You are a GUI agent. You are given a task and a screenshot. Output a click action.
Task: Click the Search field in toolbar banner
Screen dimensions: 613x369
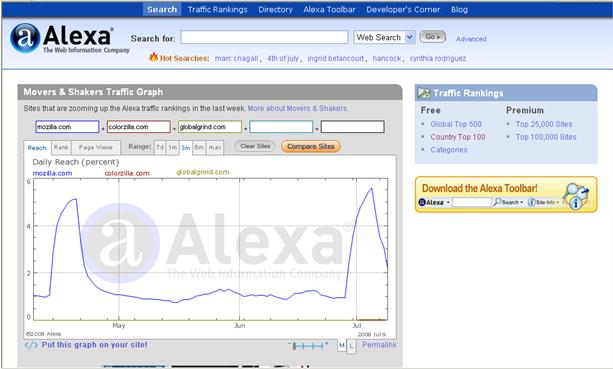point(471,202)
